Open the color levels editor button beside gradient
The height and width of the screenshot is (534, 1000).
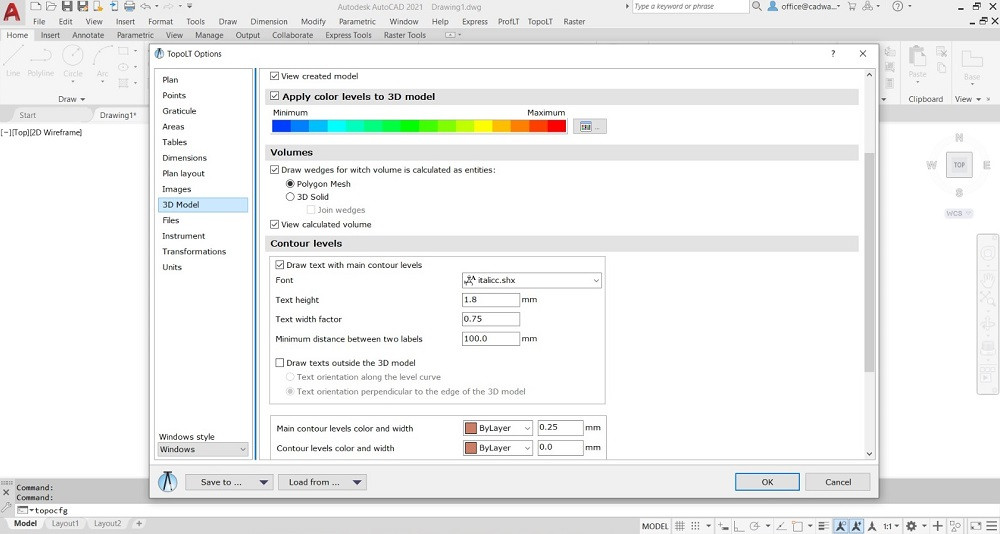pos(589,126)
